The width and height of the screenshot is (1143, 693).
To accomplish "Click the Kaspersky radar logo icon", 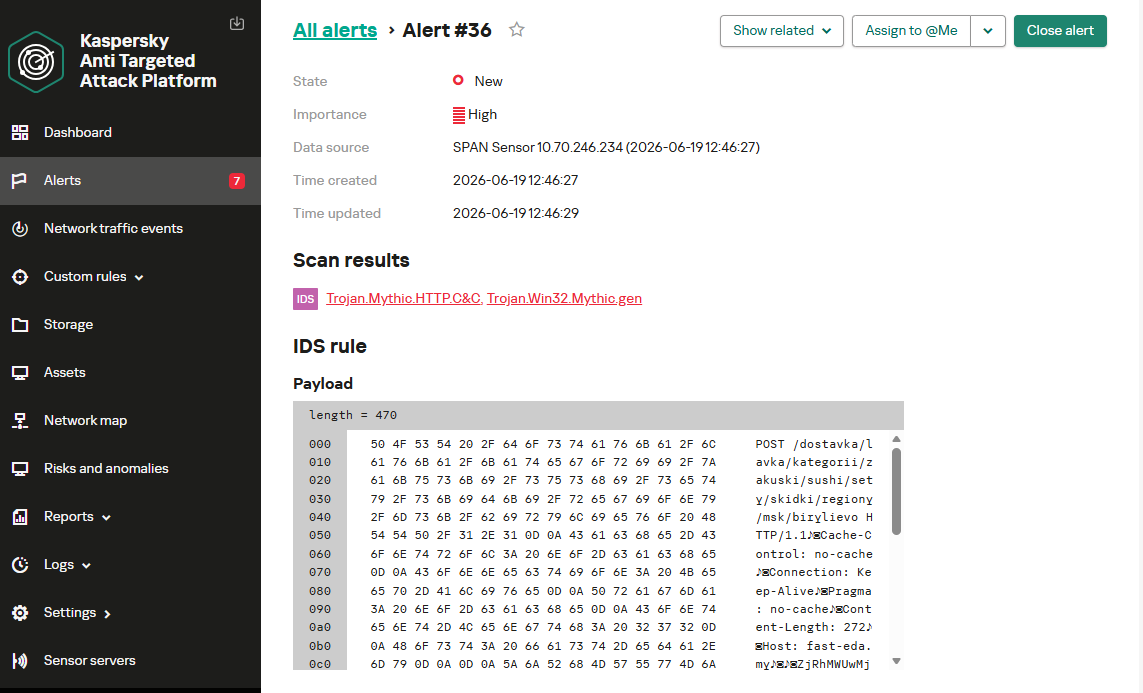I will 36,62.
